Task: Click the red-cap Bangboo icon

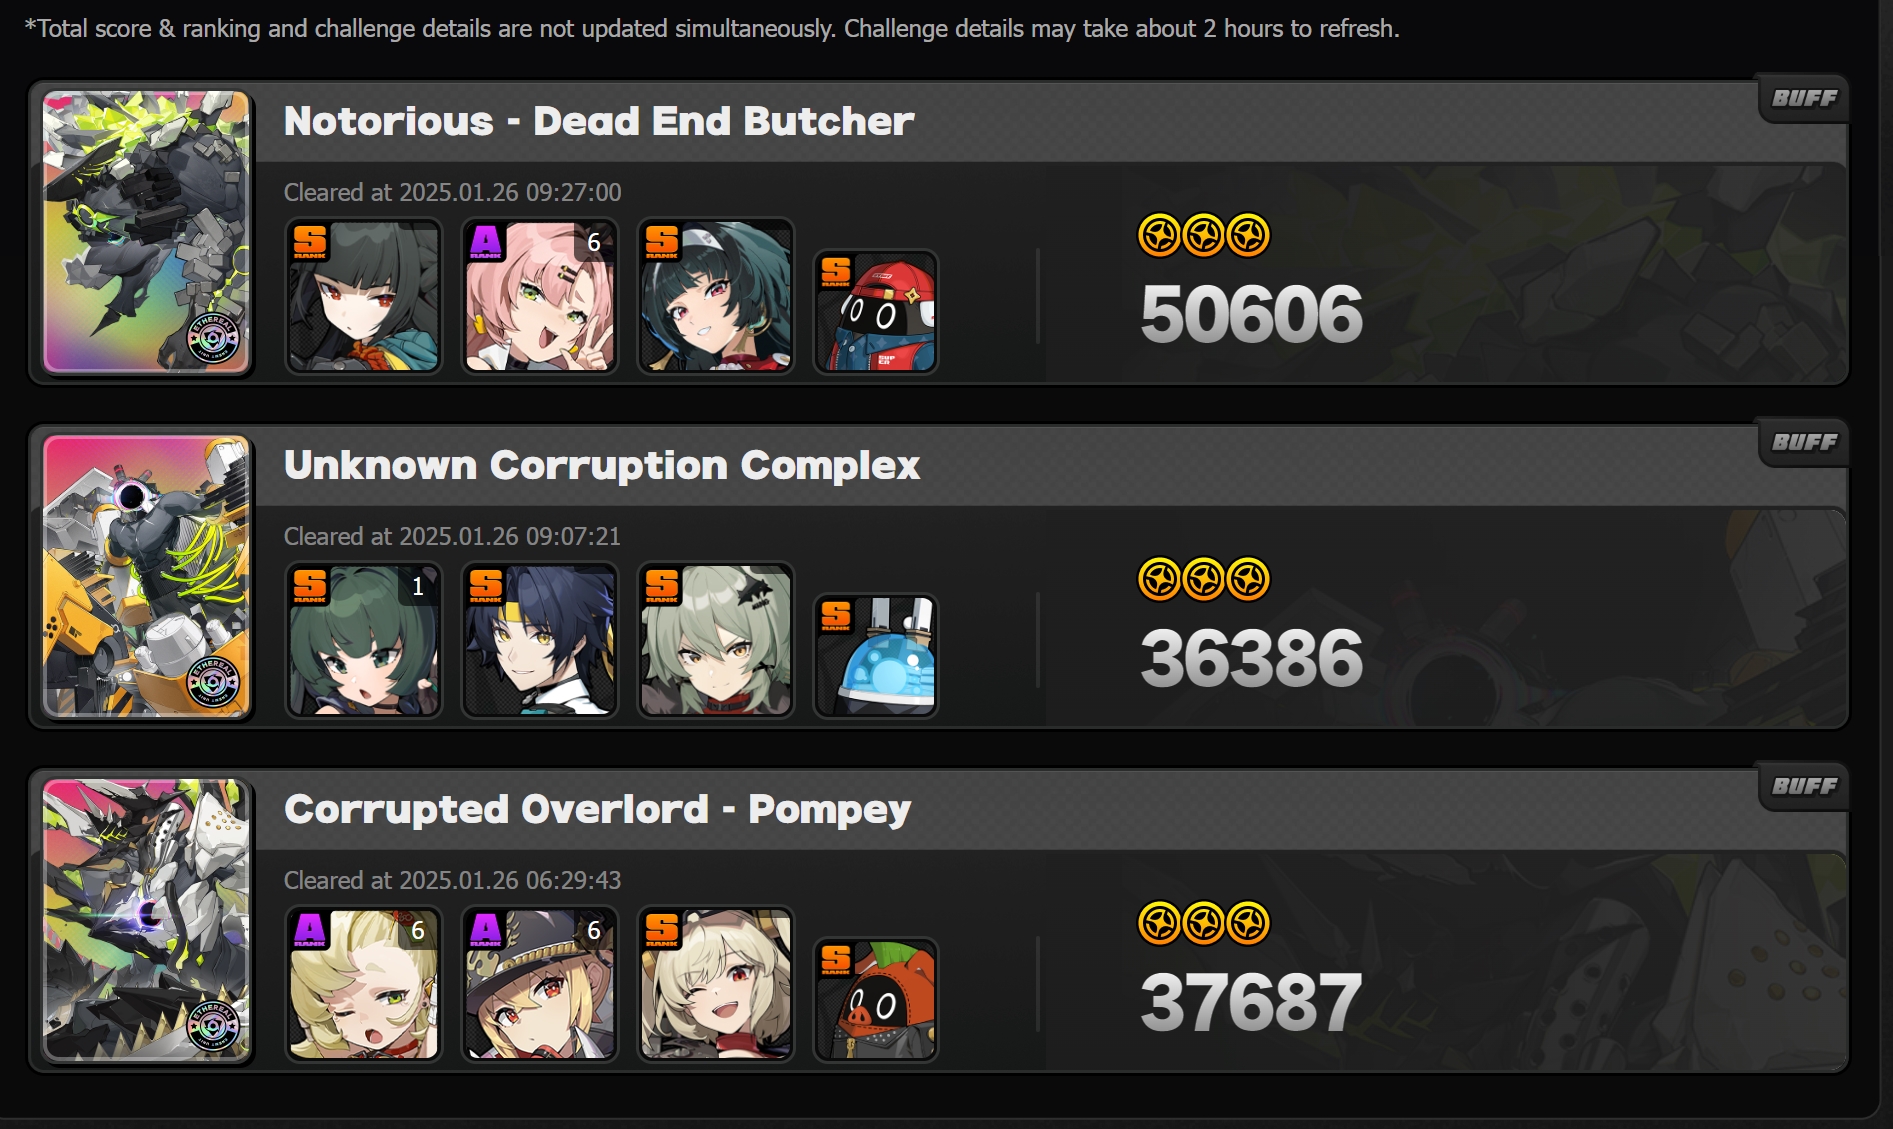Action: [x=876, y=312]
